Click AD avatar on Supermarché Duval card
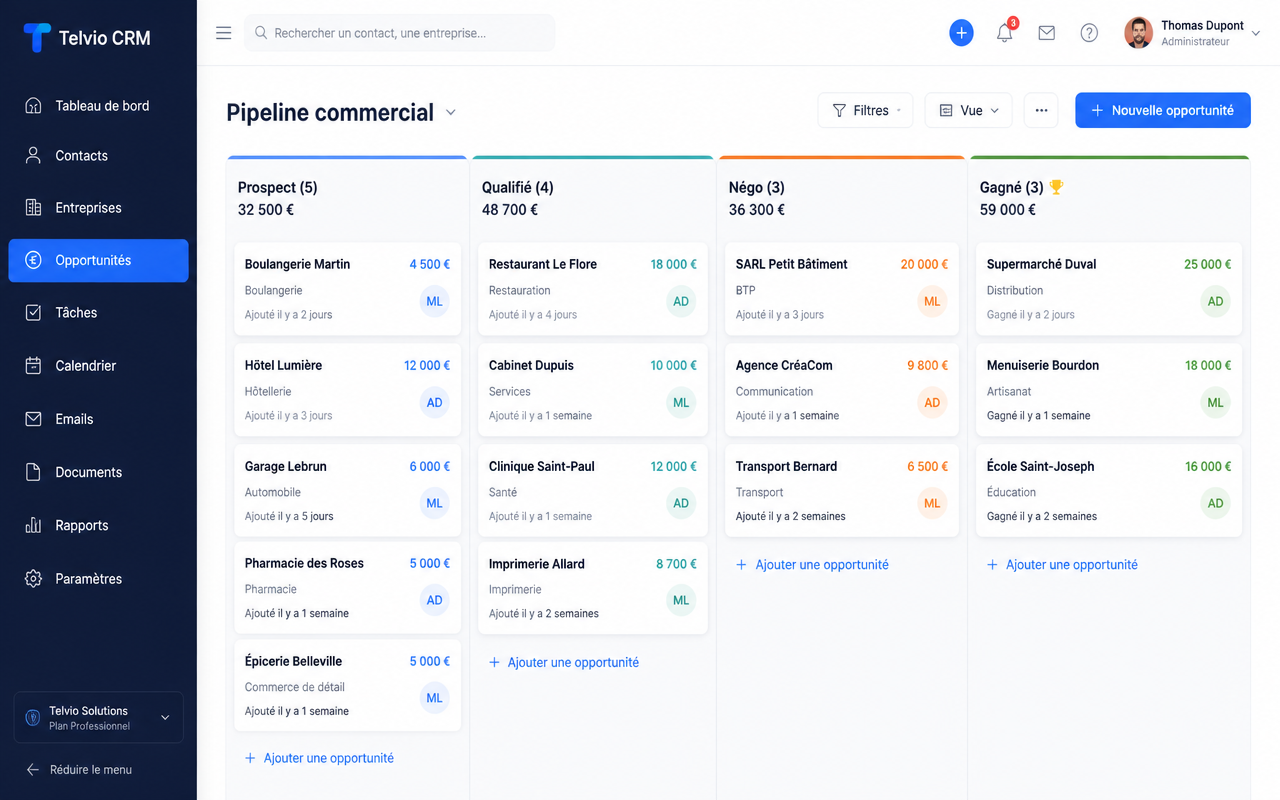Image resolution: width=1280 pixels, height=800 pixels. pos(1215,302)
